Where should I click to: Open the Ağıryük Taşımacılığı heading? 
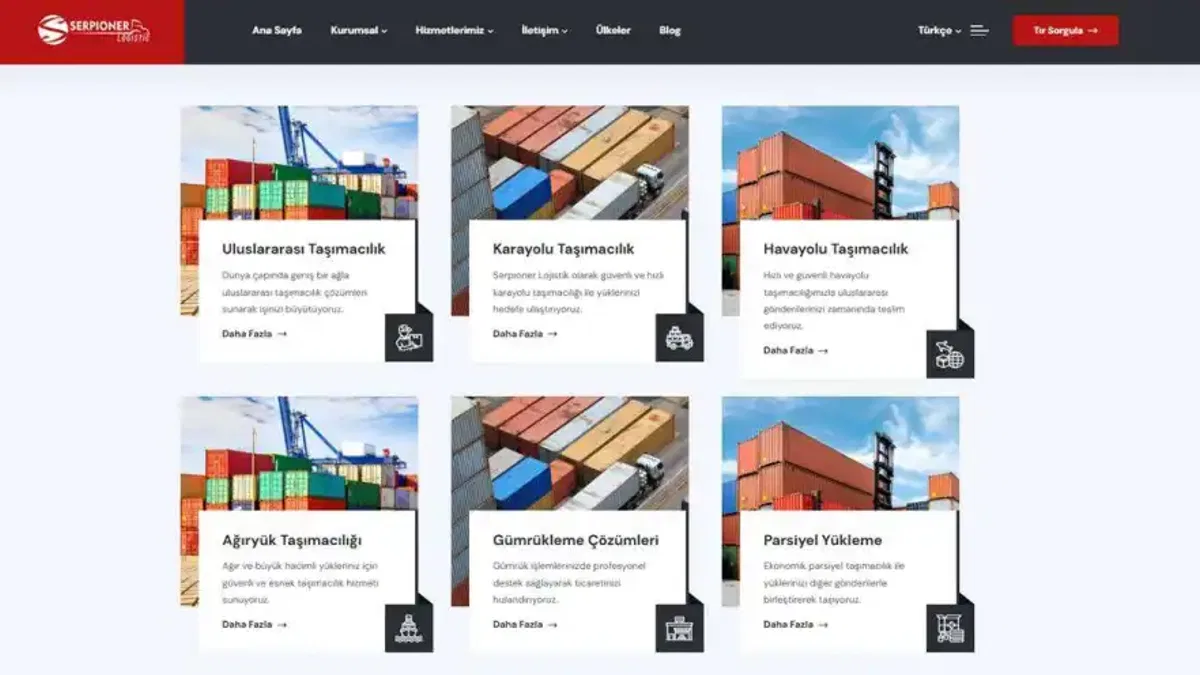(292, 540)
